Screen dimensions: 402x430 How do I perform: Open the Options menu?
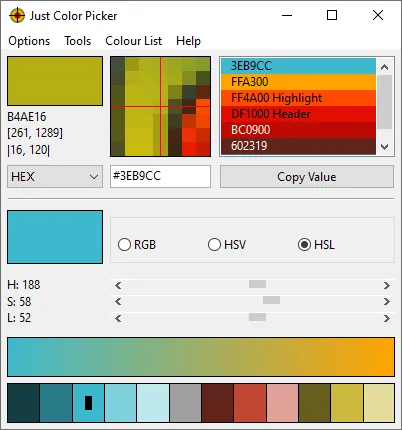pyautogui.click(x=29, y=41)
